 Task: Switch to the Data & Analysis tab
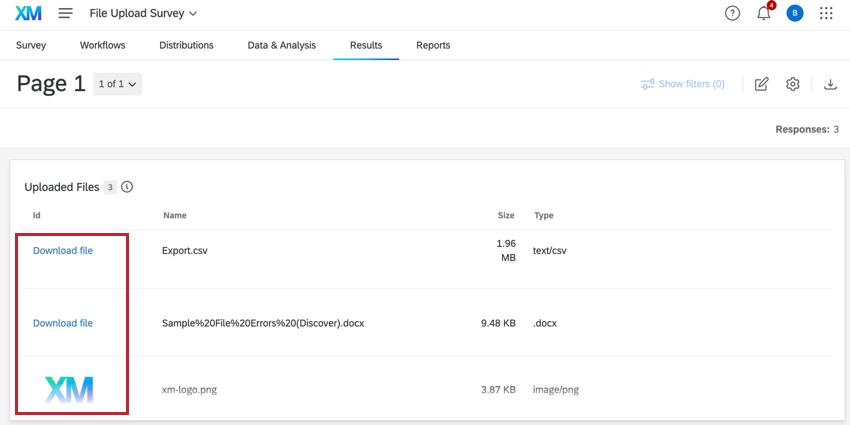tap(282, 45)
